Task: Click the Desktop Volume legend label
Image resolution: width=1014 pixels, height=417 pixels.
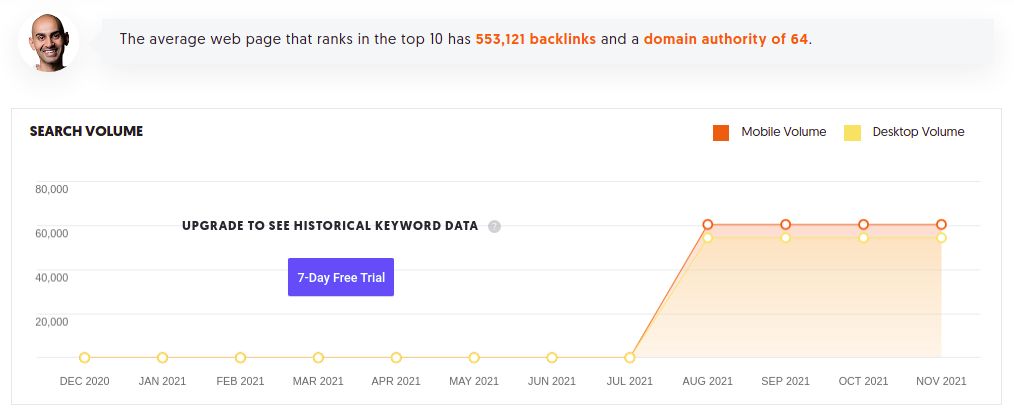Action: pyautogui.click(x=918, y=132)
